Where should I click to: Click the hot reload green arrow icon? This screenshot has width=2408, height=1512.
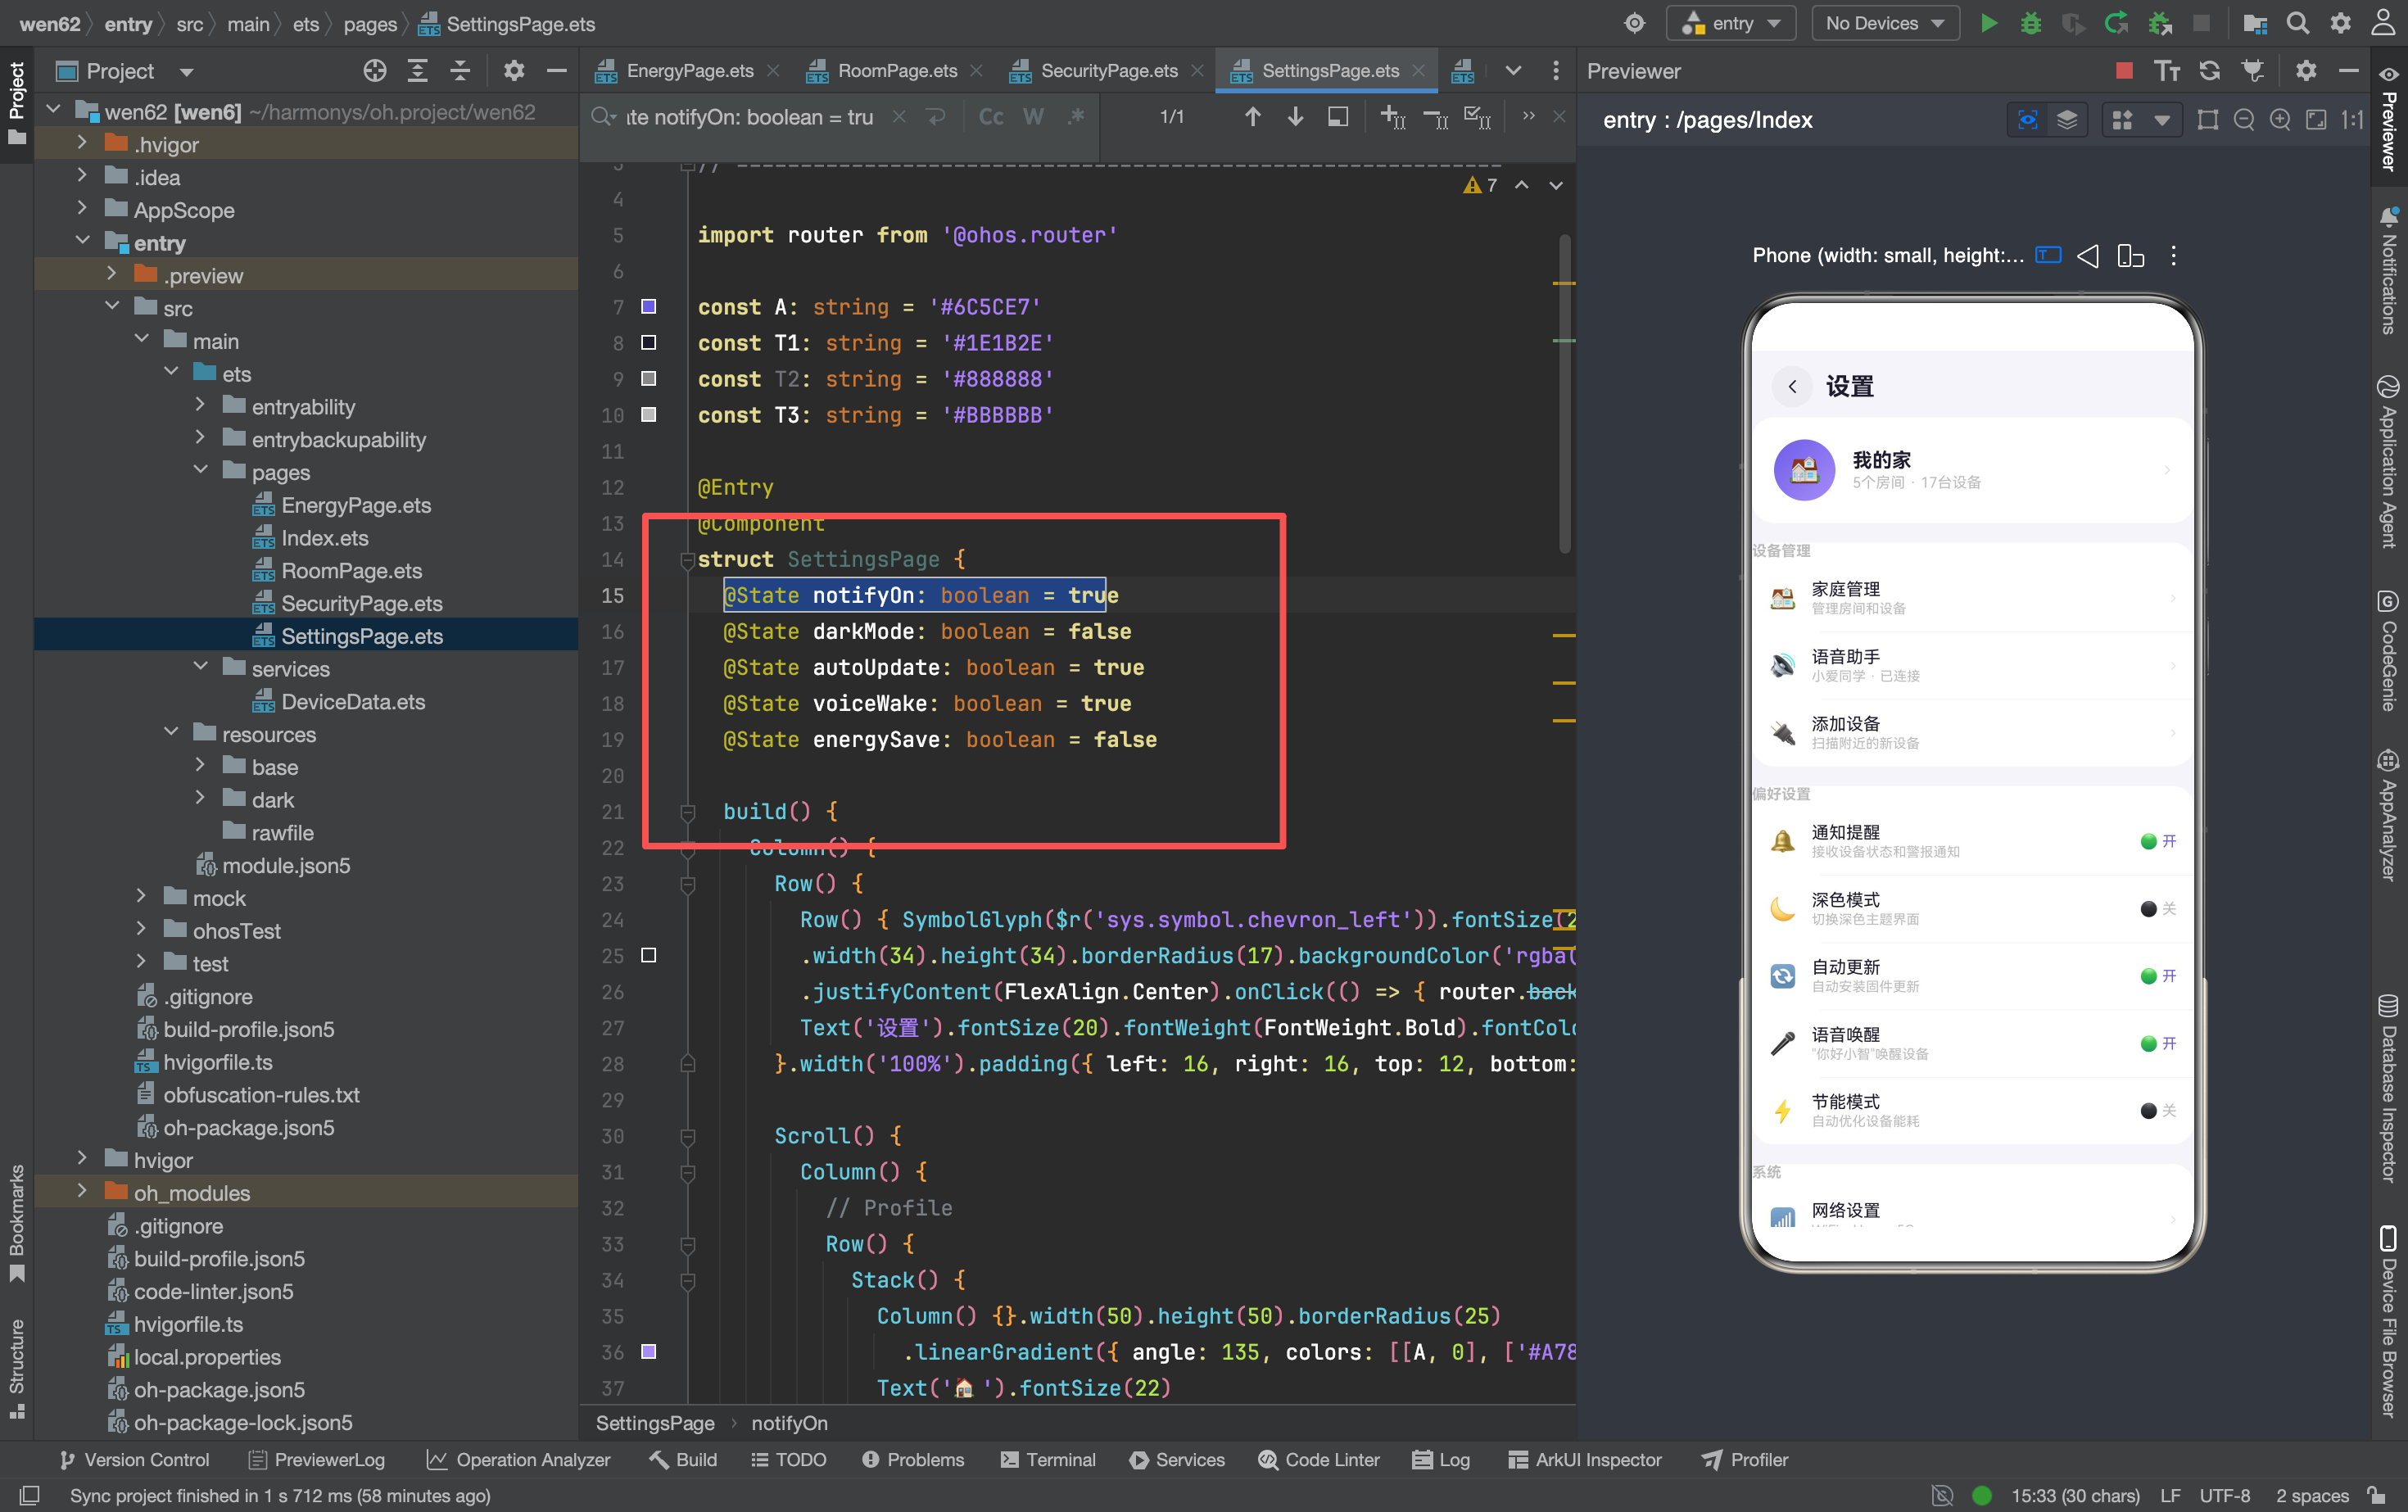click(x=2115, y=23)
